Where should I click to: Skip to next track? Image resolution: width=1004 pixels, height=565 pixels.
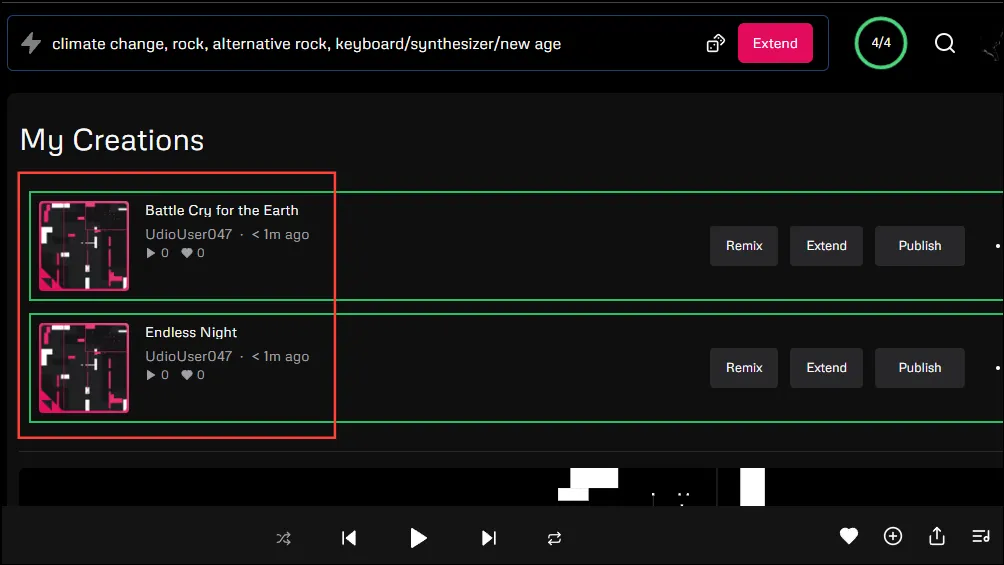488,538
